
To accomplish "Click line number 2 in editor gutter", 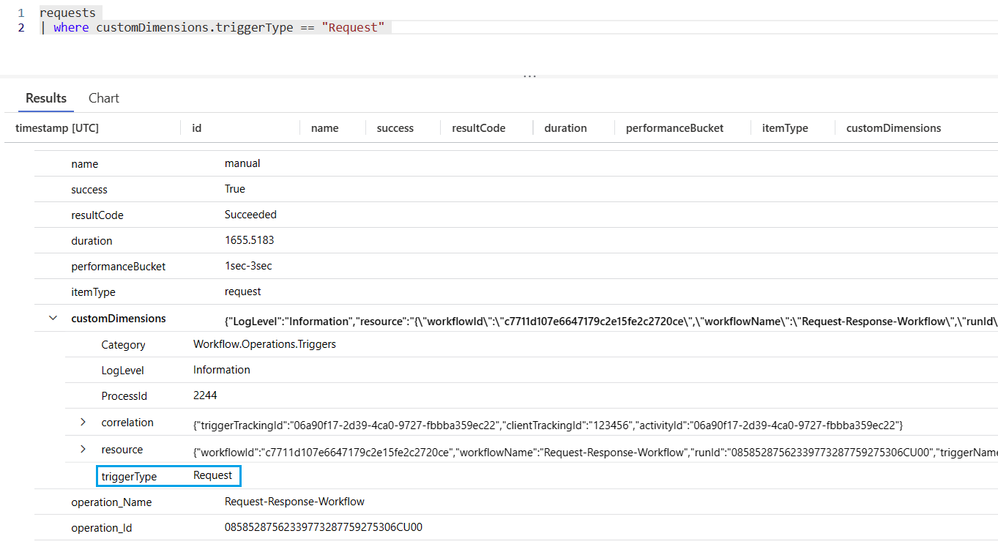I will tap(21, 27).
